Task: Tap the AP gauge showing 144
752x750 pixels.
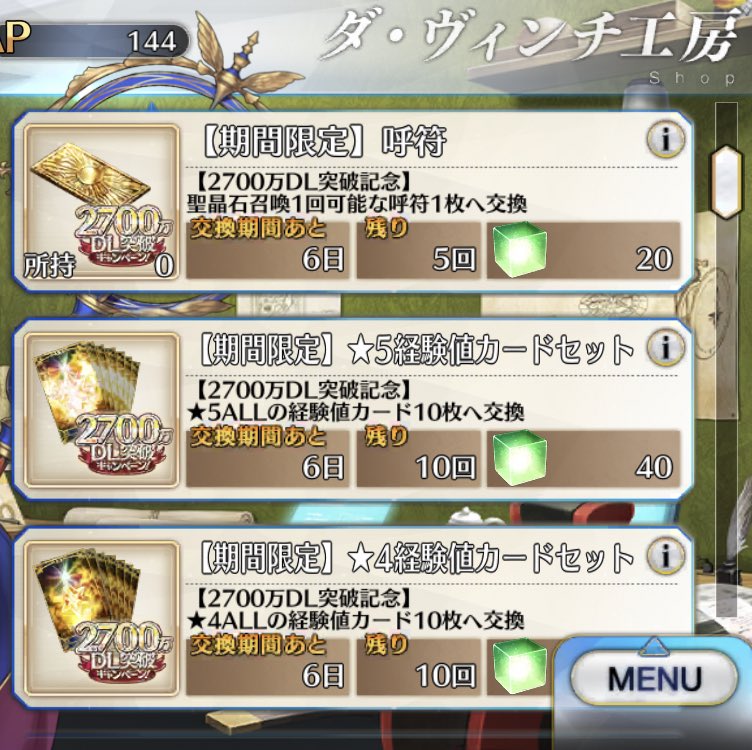Action: tap(94, 41)
